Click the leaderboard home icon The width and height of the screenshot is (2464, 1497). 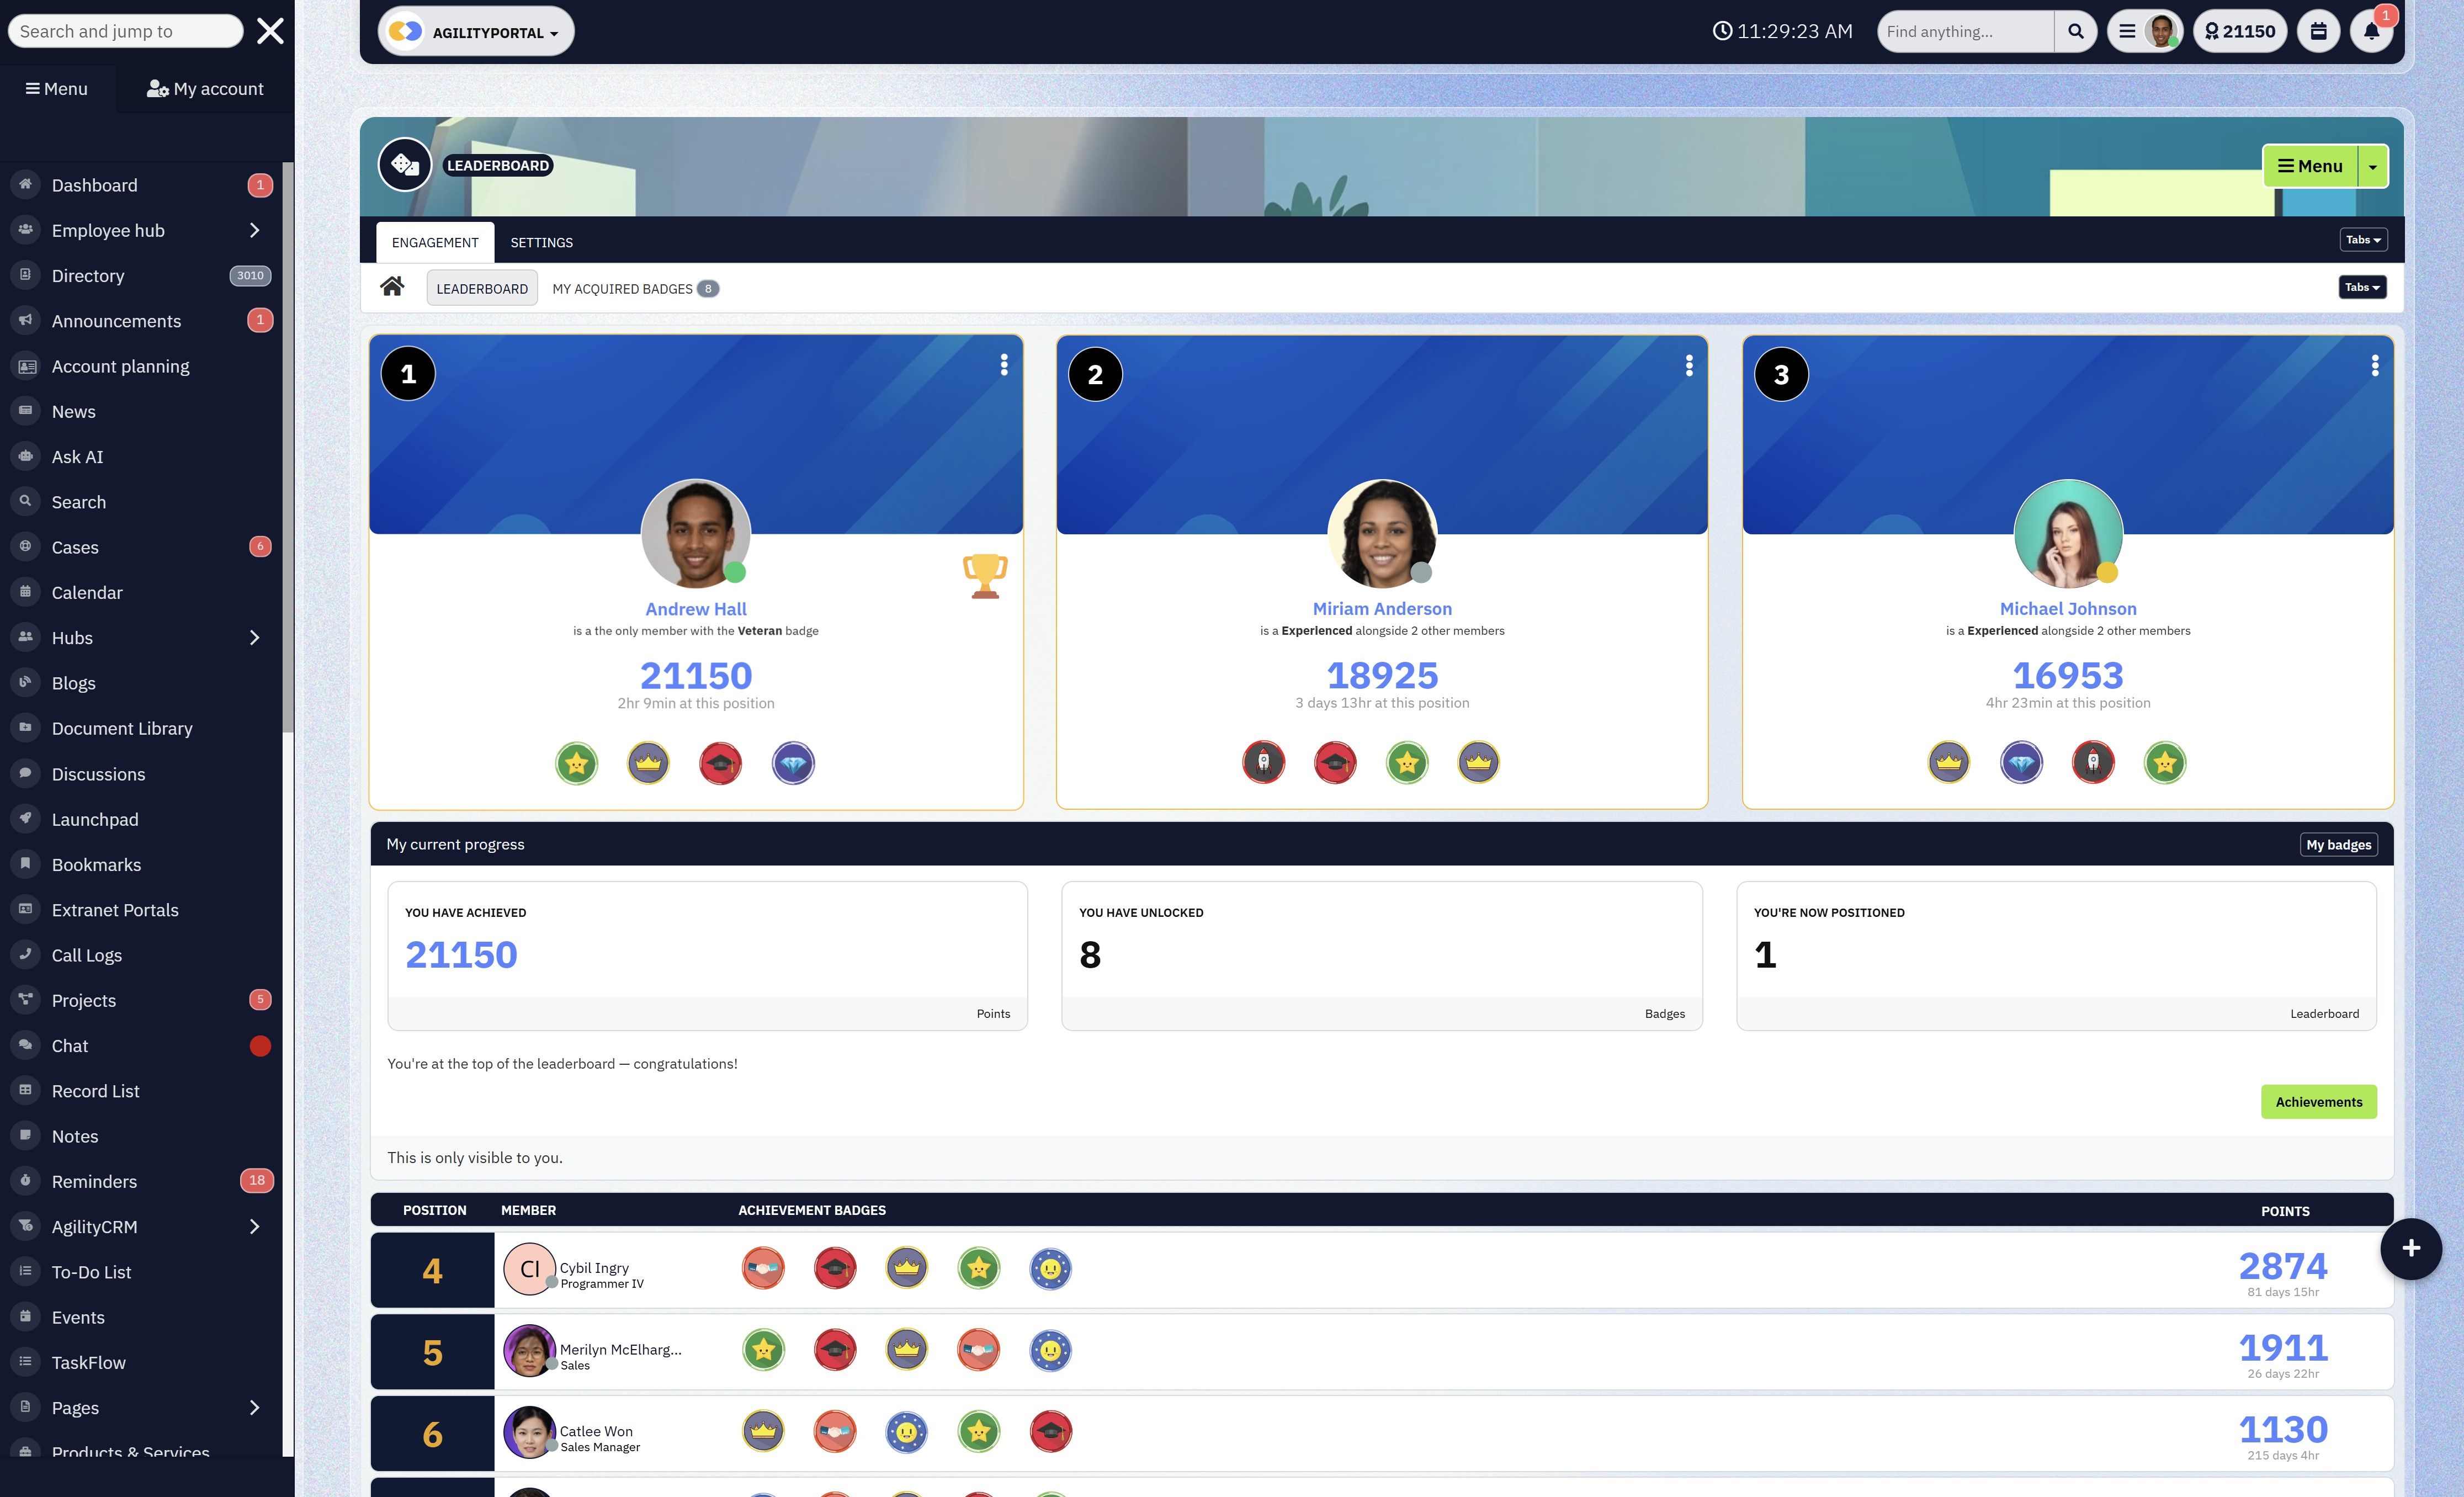pyautogui.click(x=392, y=287)
